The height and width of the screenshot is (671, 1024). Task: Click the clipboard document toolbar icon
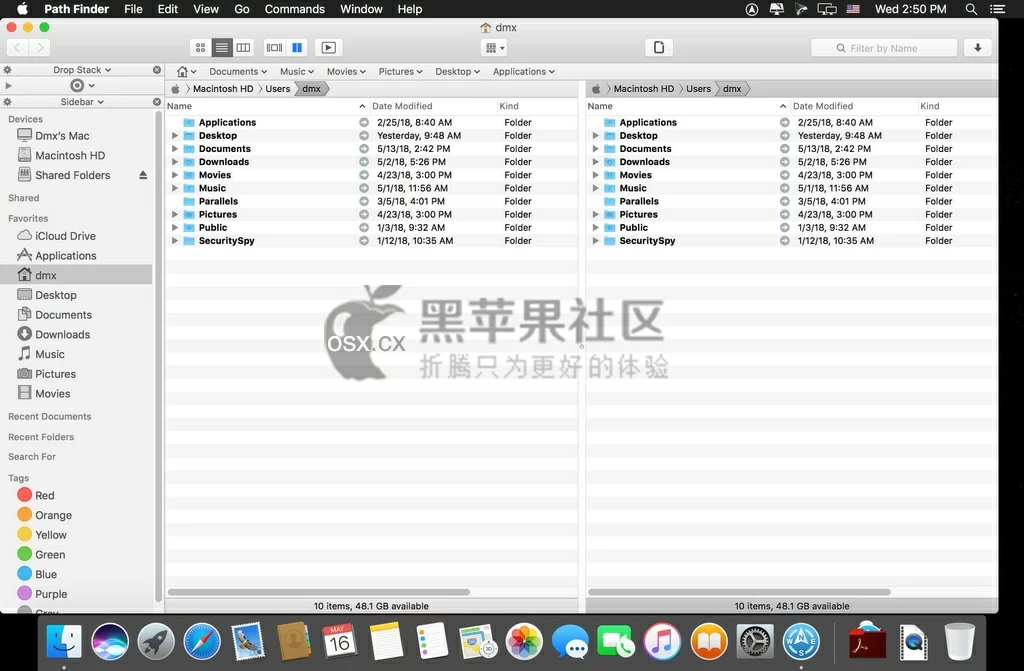pos(659,48)
